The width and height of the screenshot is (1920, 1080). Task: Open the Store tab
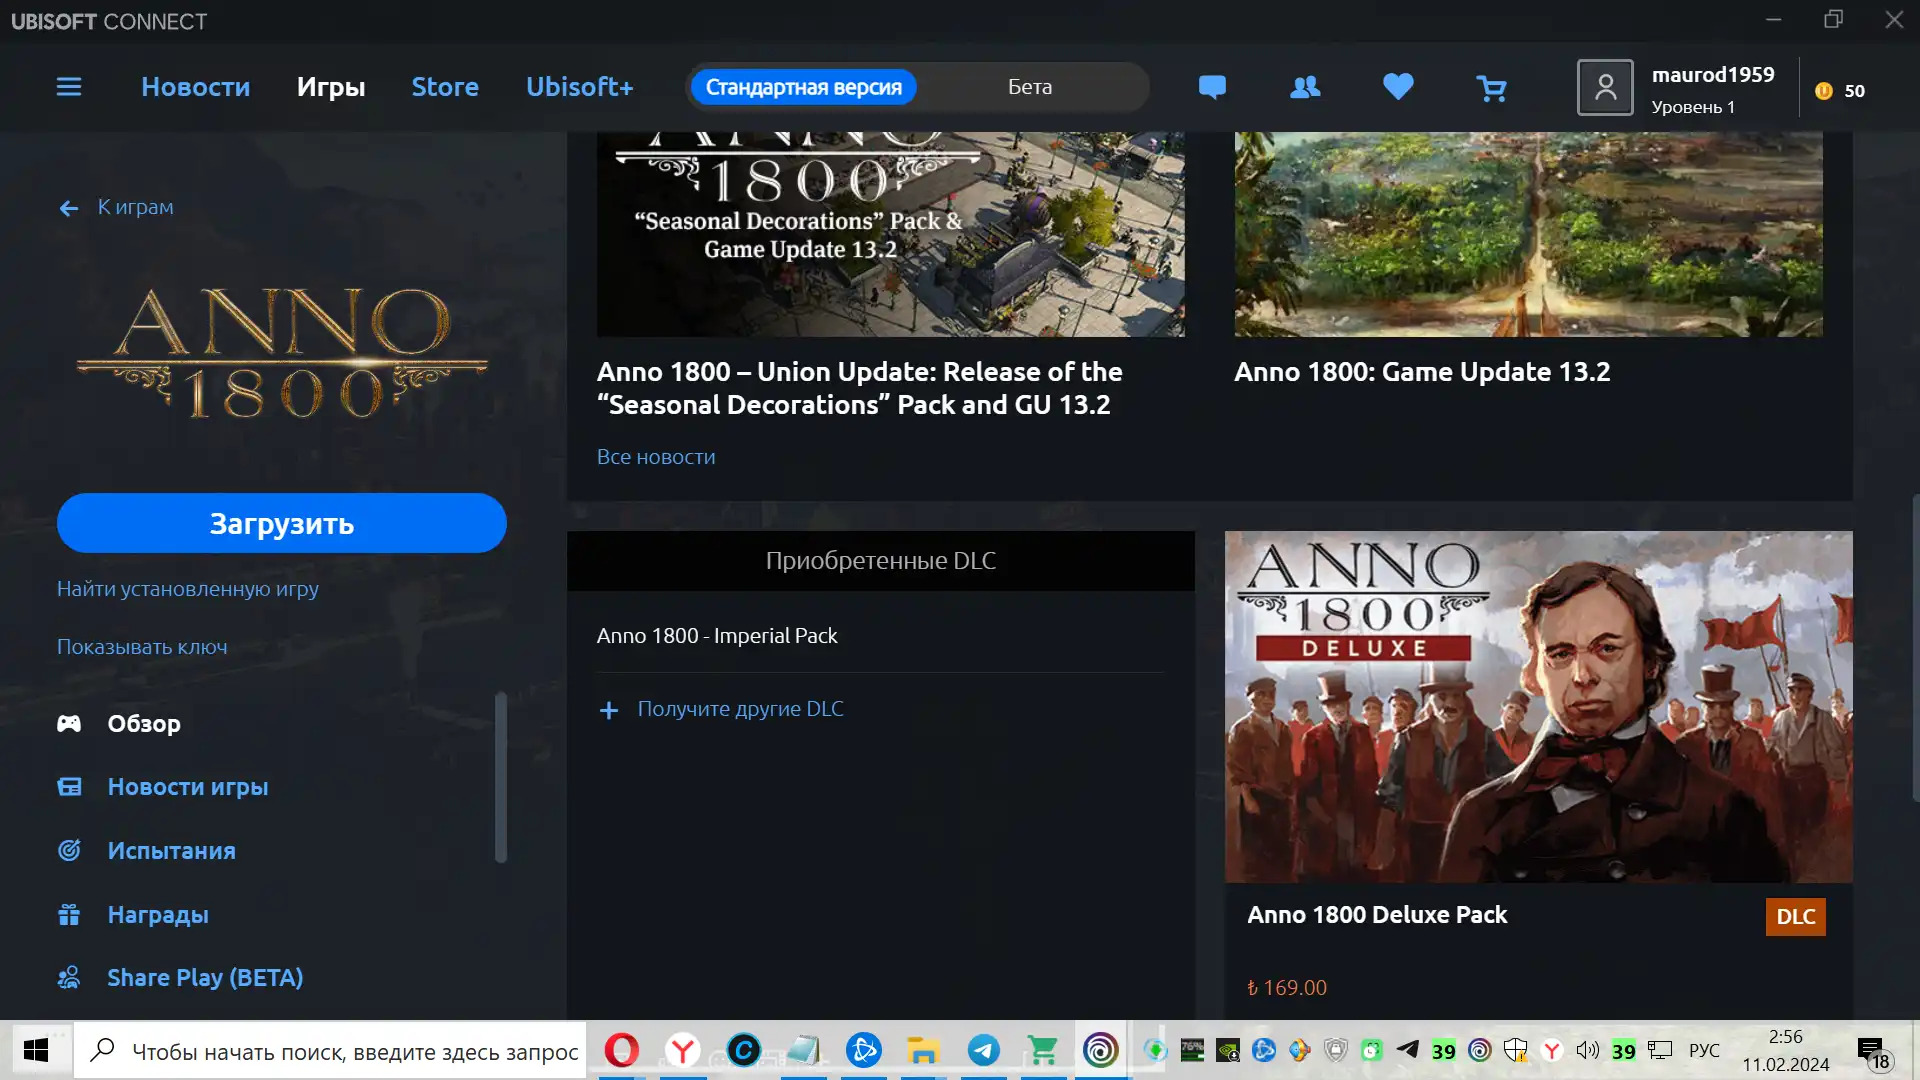point(445,87)
